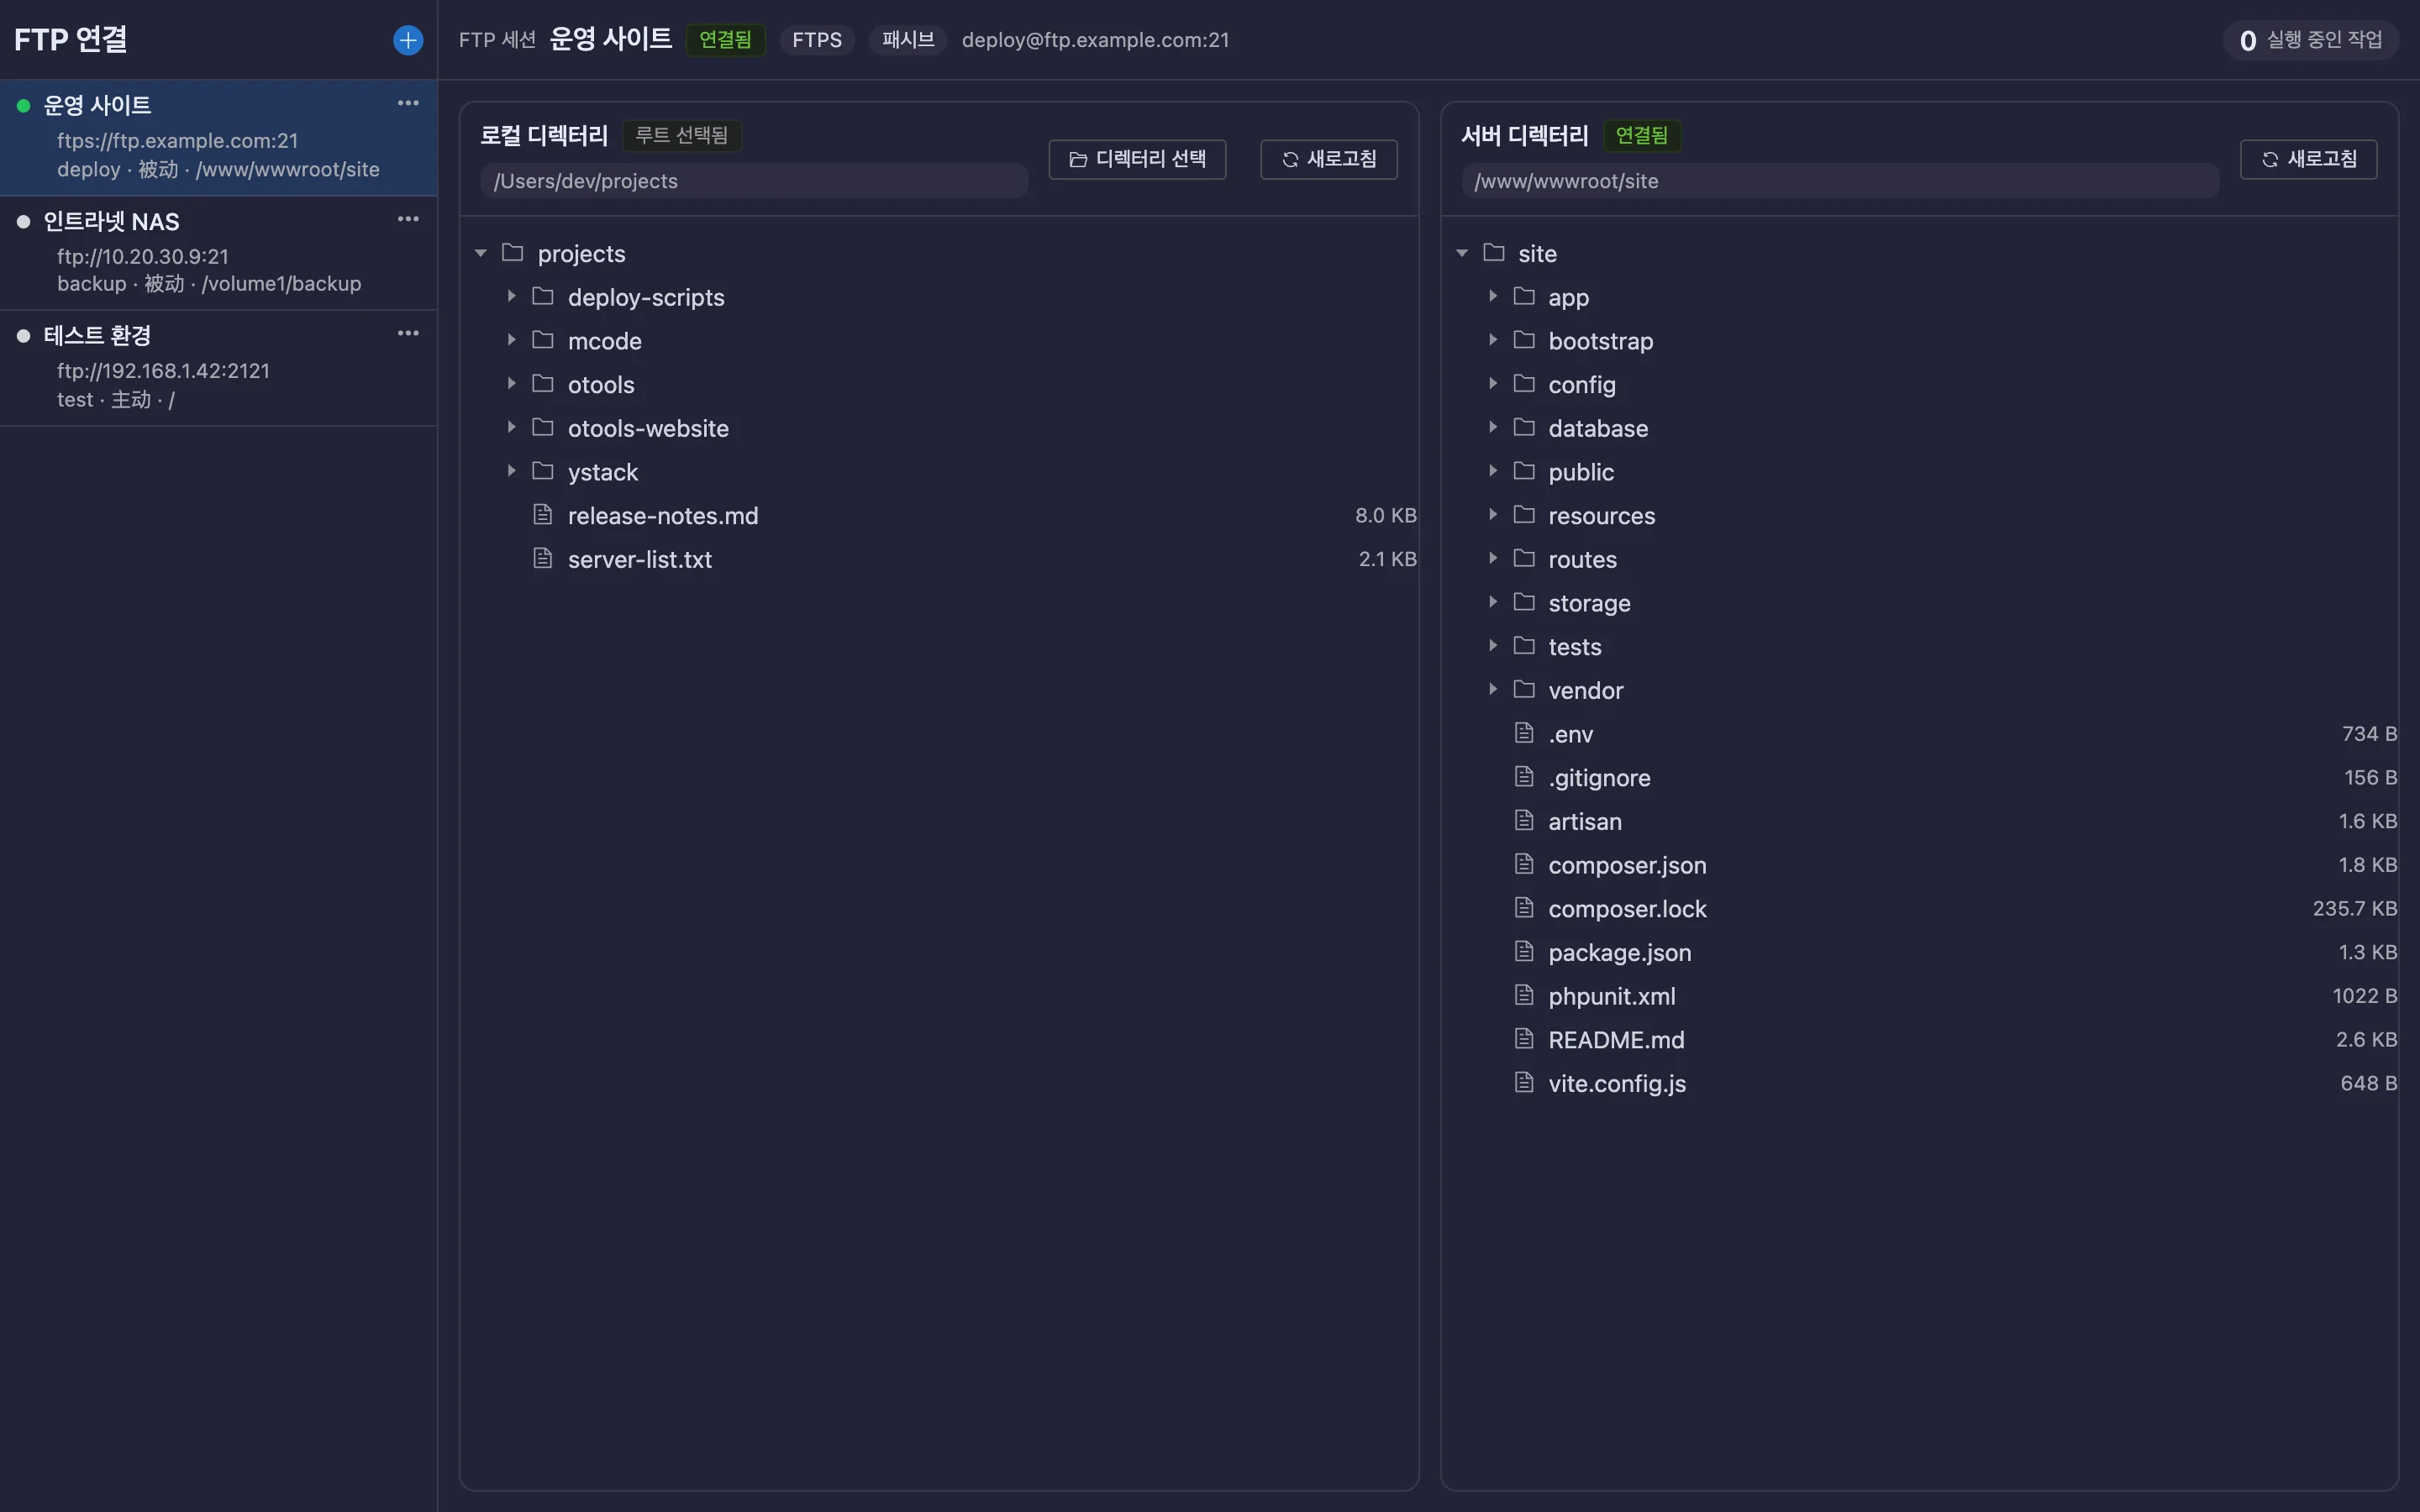Image resolution: width=2420 pixels, height=1512 pixels.
Task: Expand the otools-website folder
Action: [x=511, y=427]
